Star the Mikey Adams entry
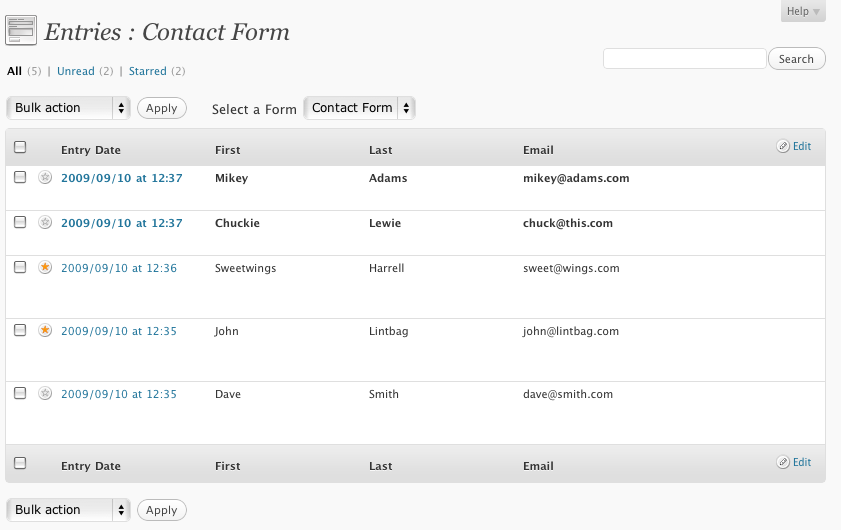The image size is (841, 530). [x=45, y=177]
